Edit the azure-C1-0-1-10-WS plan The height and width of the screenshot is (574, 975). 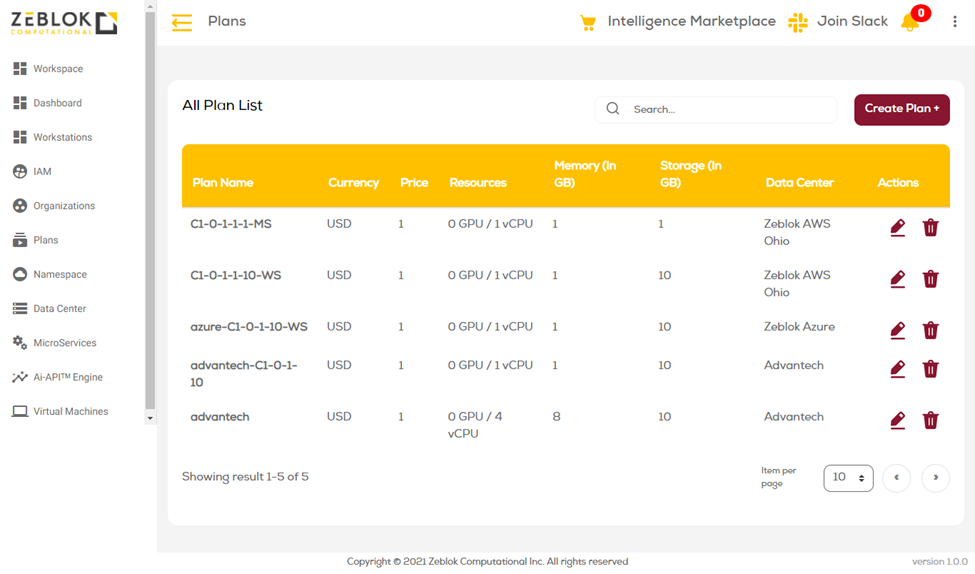coord(897,330)
